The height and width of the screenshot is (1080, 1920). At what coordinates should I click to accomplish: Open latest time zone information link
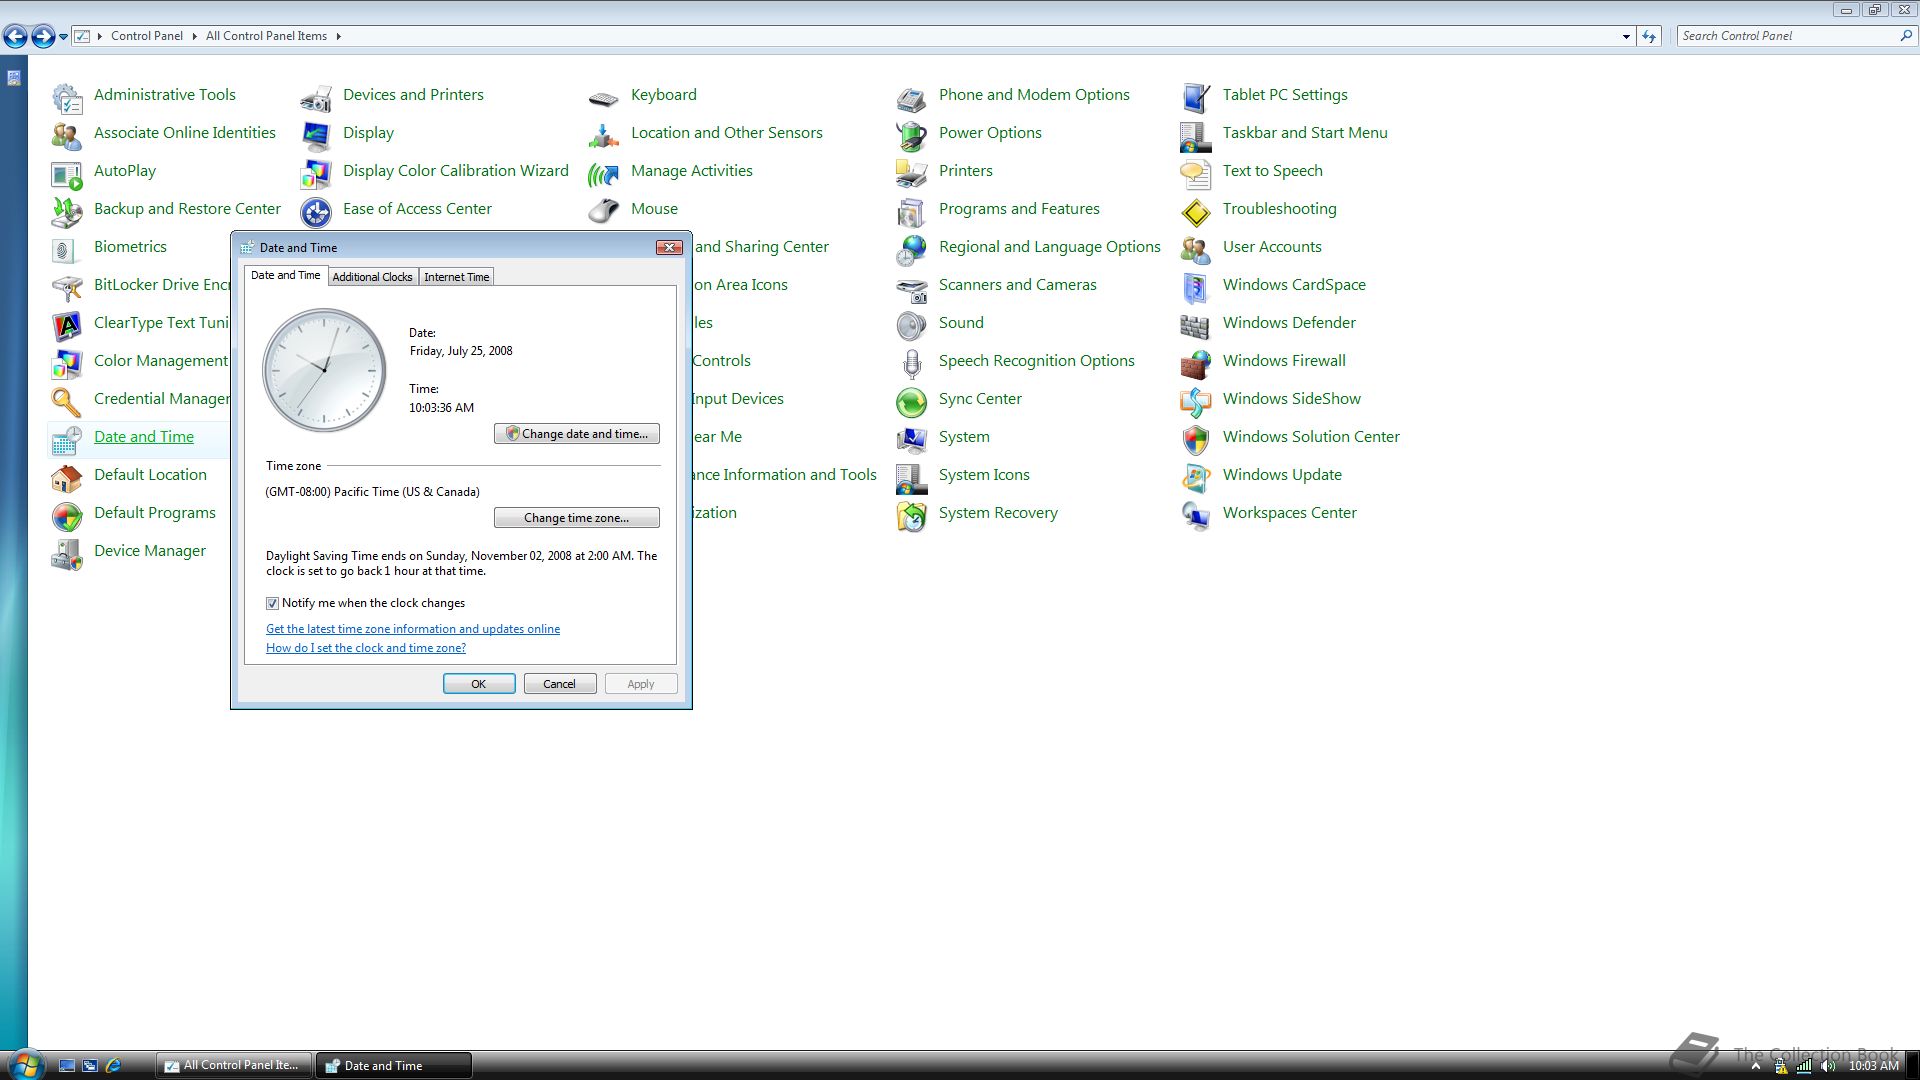click(413, 629)
